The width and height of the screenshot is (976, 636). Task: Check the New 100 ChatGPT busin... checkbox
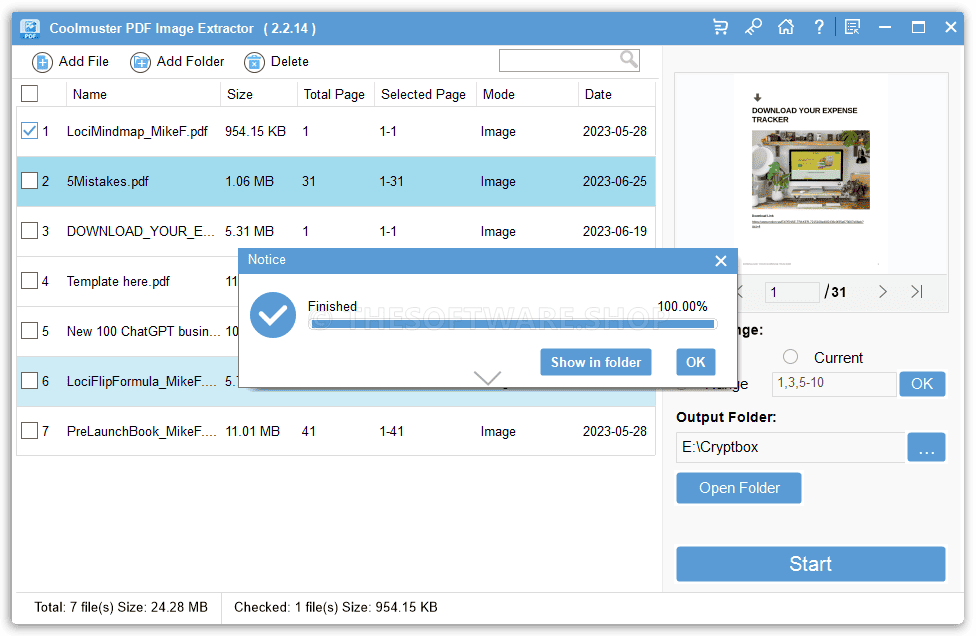29,330
